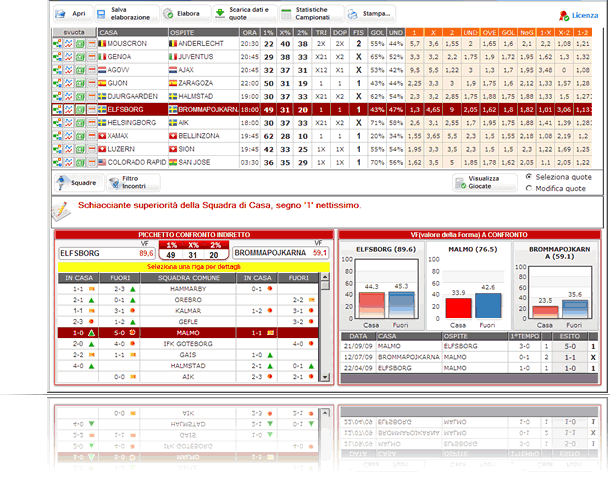Click the yellow 'Seleziona una riga per dettagli' bar

194,267
